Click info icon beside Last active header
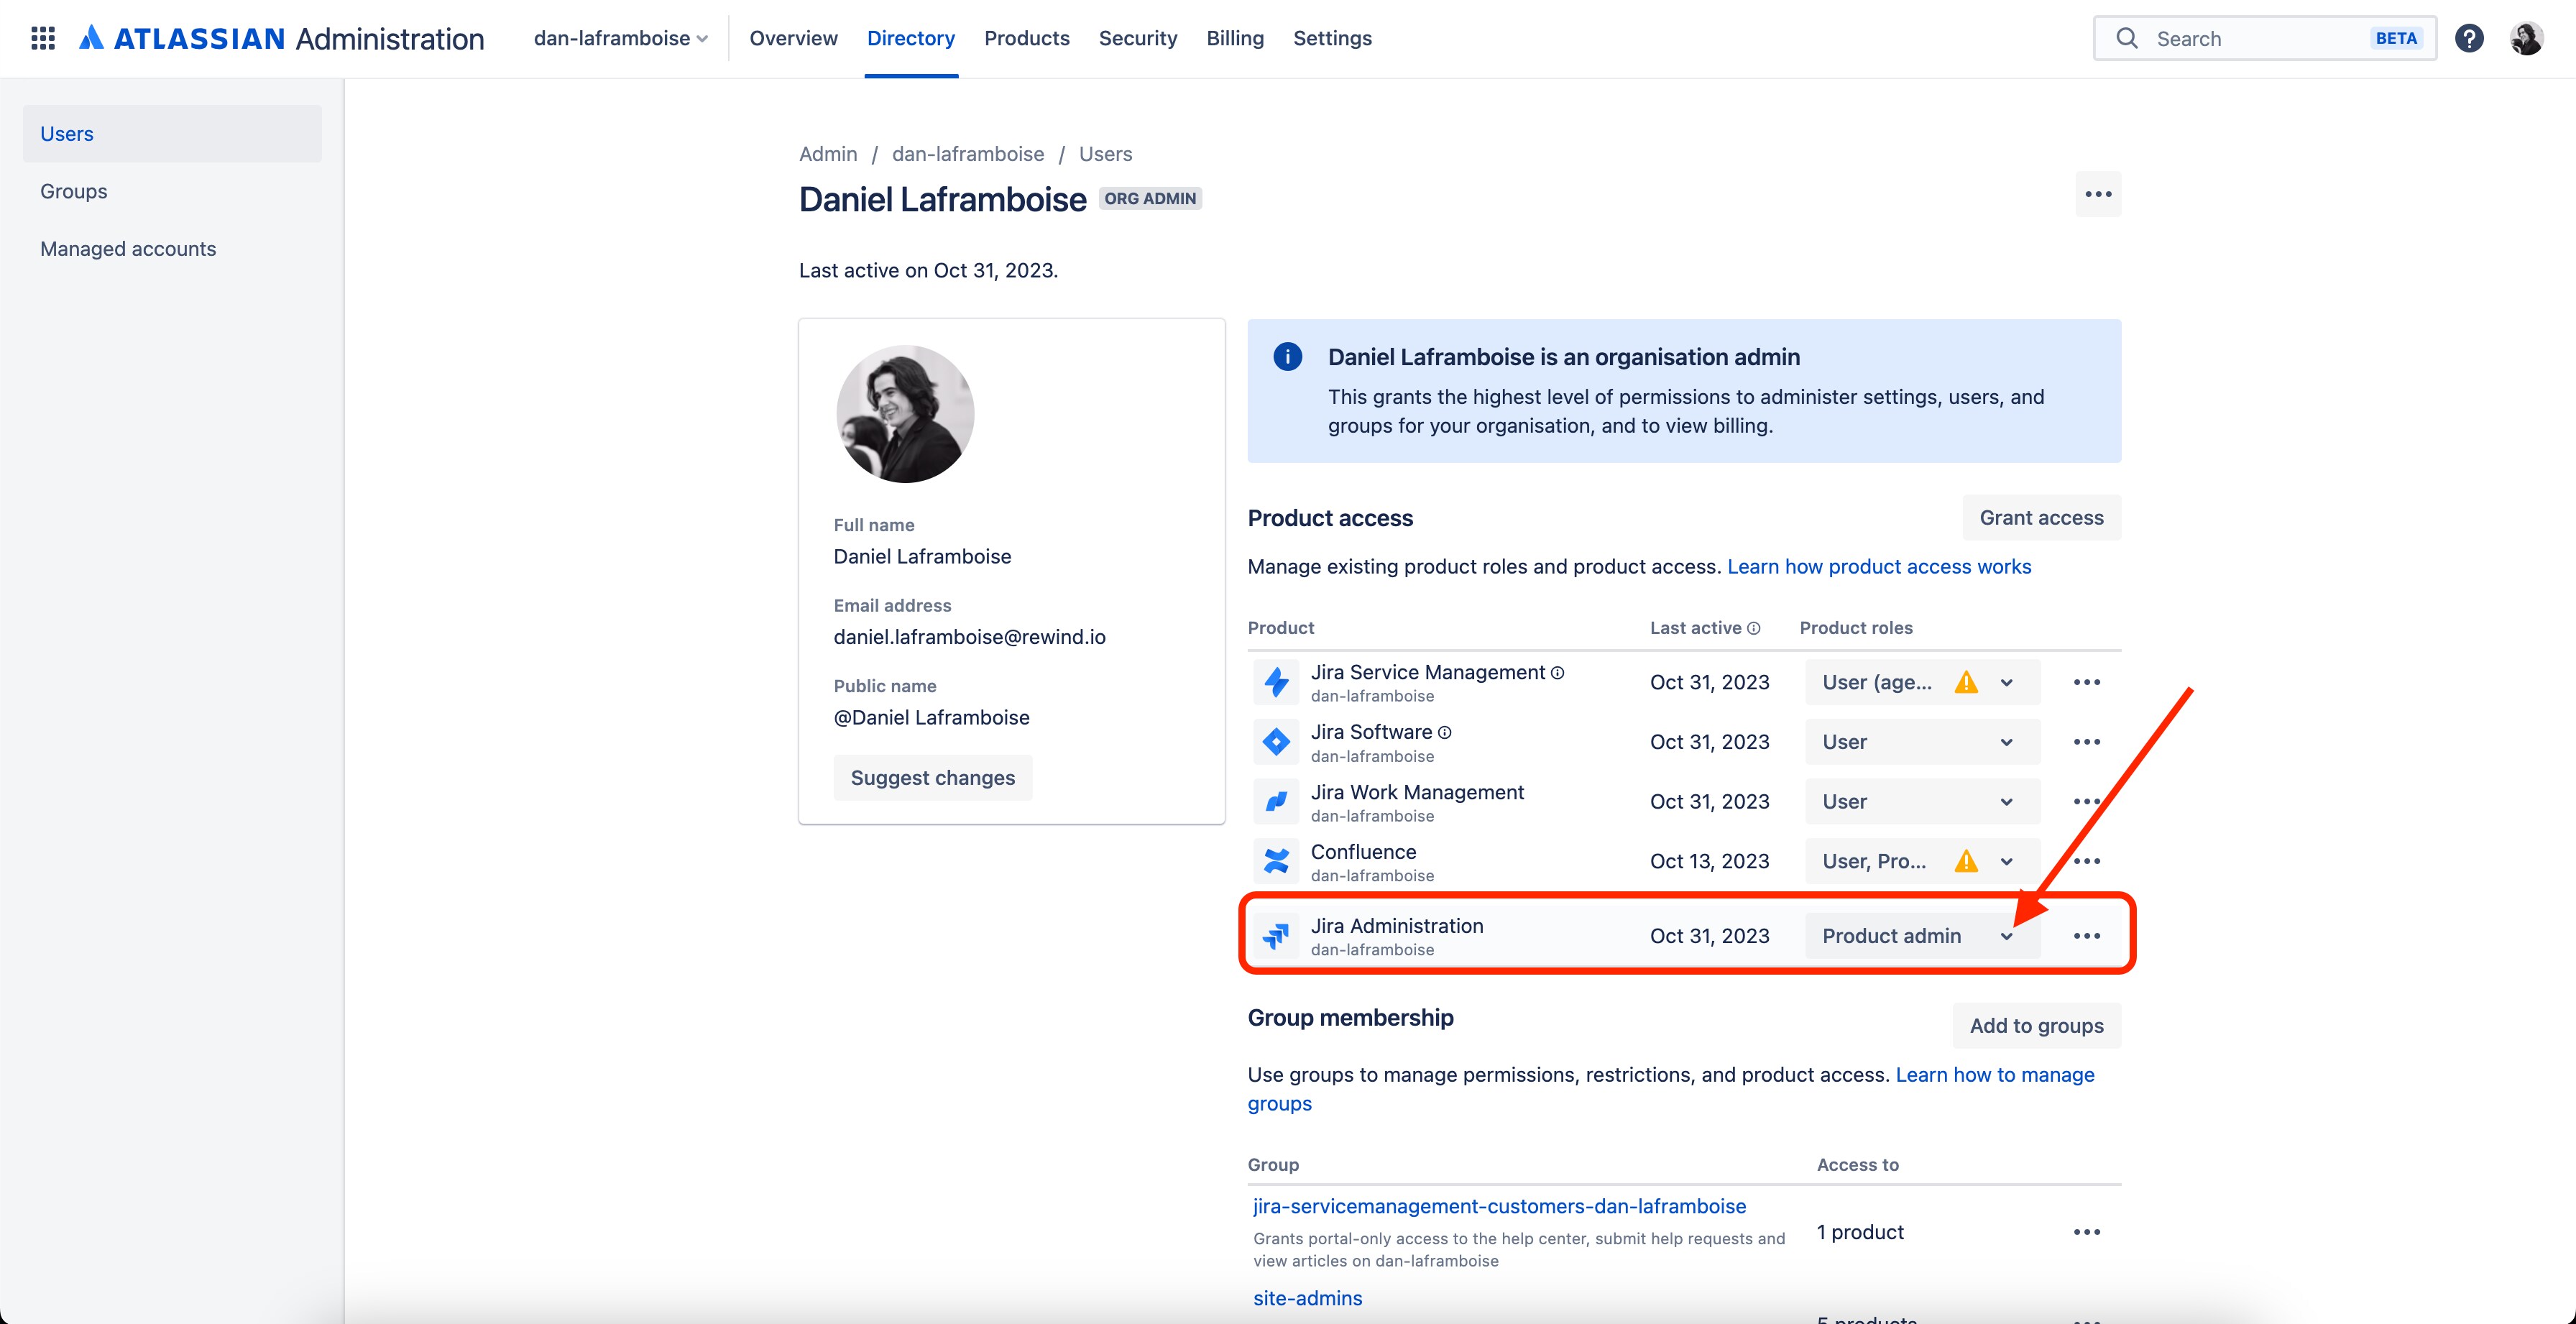The image size is (2576, 1324). click(x=1753, y=628)
